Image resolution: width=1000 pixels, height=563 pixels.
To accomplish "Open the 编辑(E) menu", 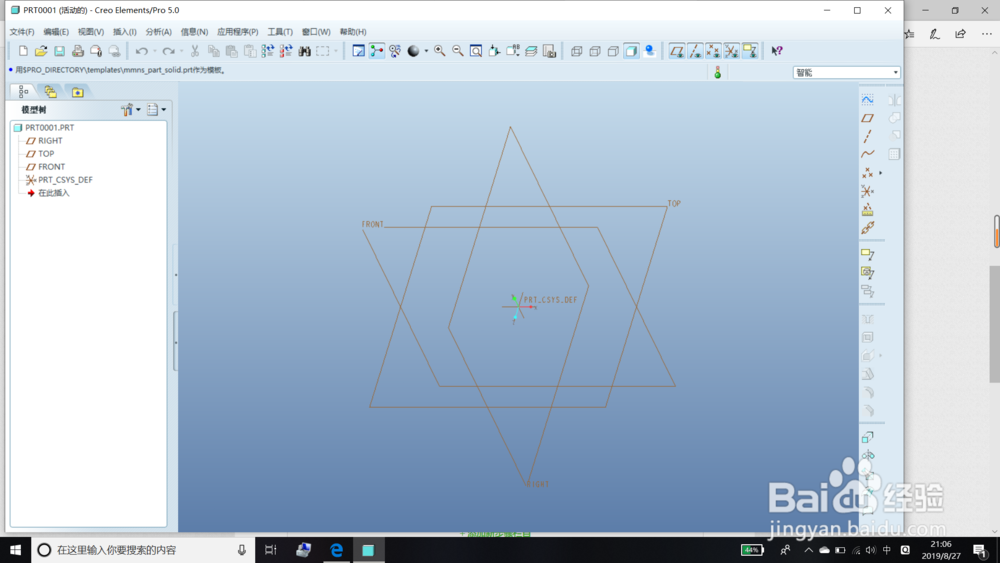I will (56, 32).
